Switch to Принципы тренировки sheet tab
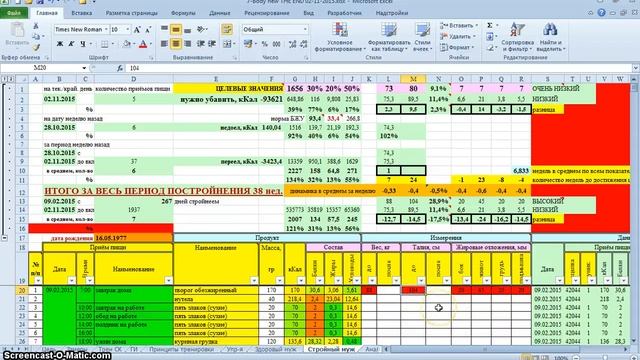Screen dimensions: 640x360 click(x=181, y=349)
